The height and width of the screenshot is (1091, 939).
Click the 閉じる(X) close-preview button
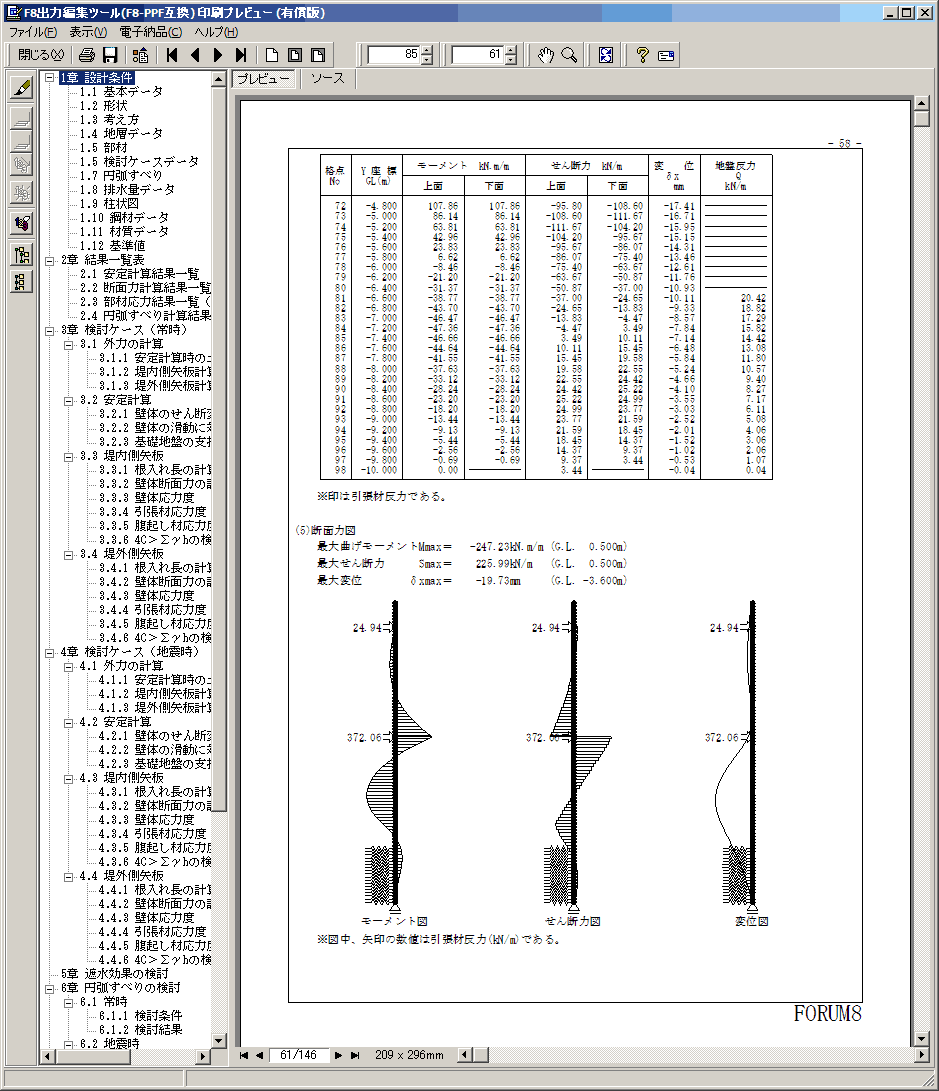41,54
